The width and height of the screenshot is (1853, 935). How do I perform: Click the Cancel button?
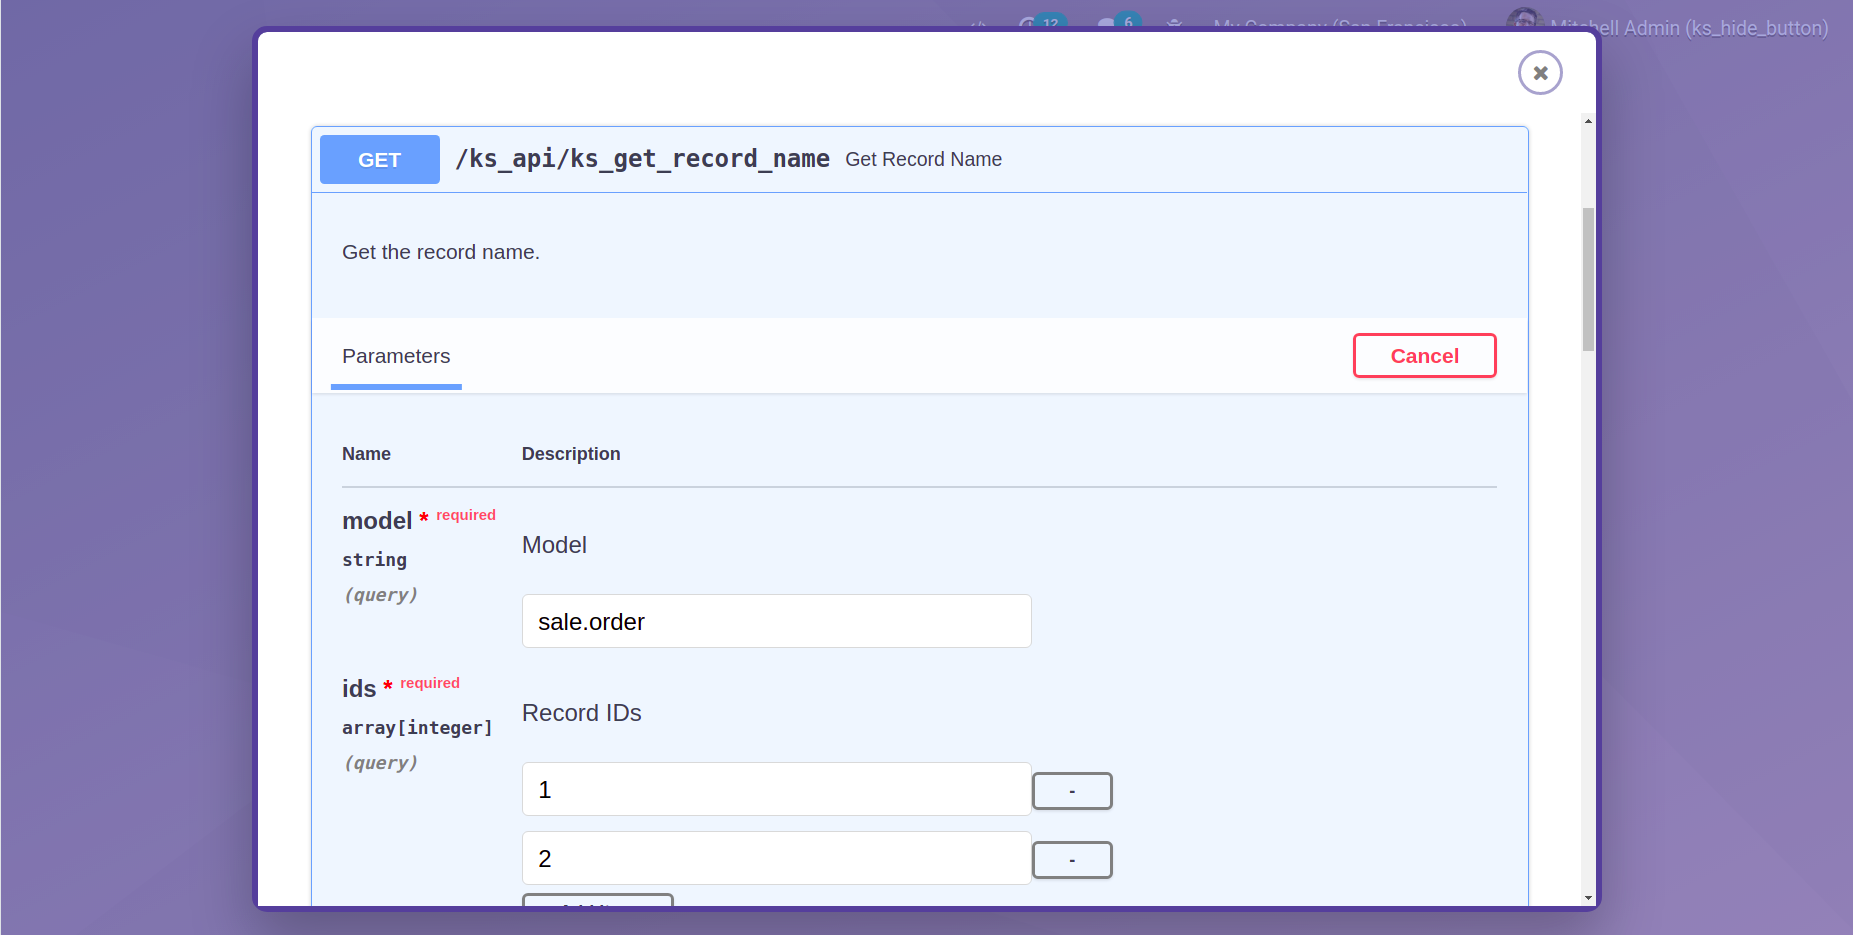click(x=1424, y=355)
